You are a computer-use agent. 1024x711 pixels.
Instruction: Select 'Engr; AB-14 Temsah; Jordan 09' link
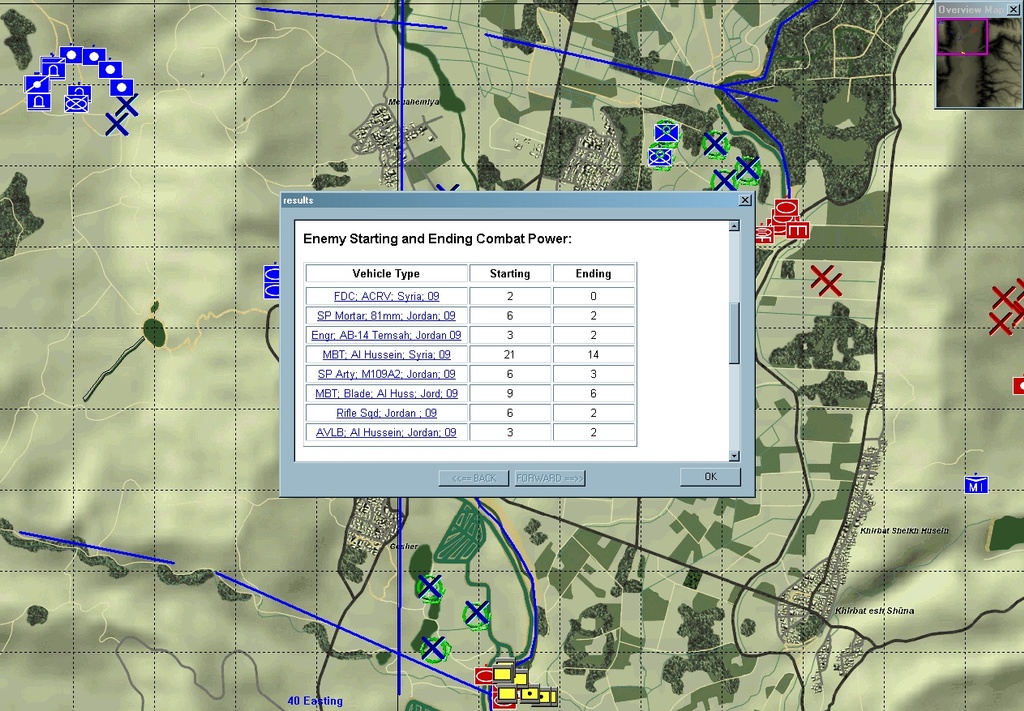[386, 335]
